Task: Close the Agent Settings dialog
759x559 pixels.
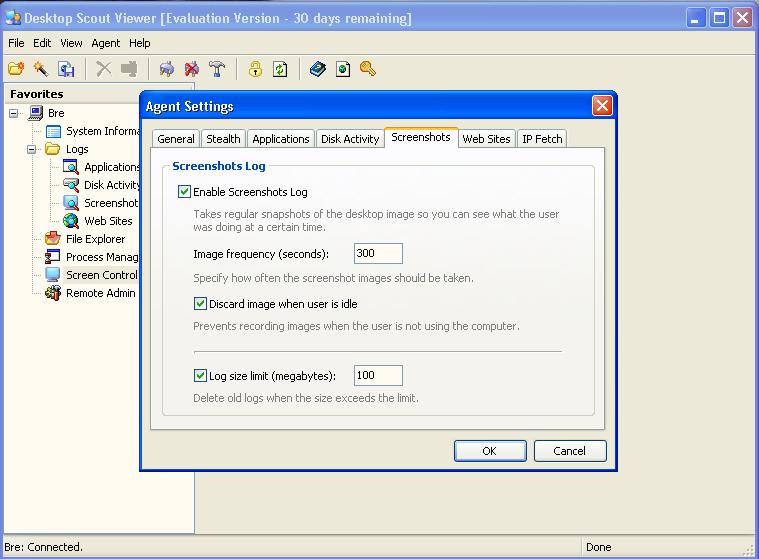Action: click(x=602, y=106)
